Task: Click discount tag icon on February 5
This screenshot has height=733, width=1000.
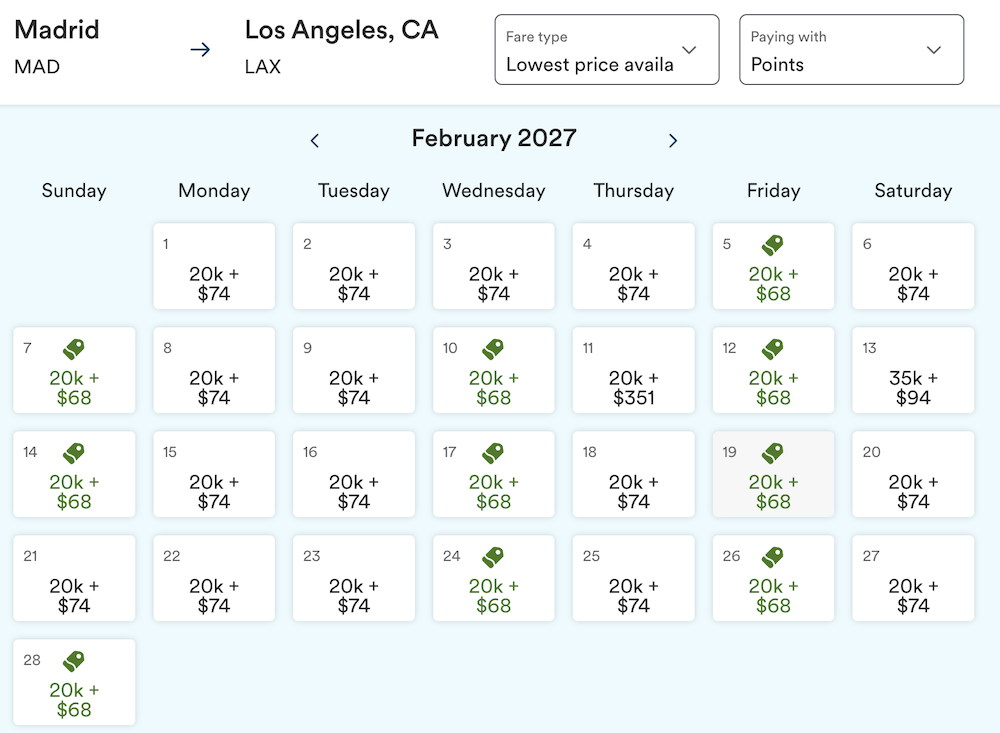Action: tap(772, 244)
